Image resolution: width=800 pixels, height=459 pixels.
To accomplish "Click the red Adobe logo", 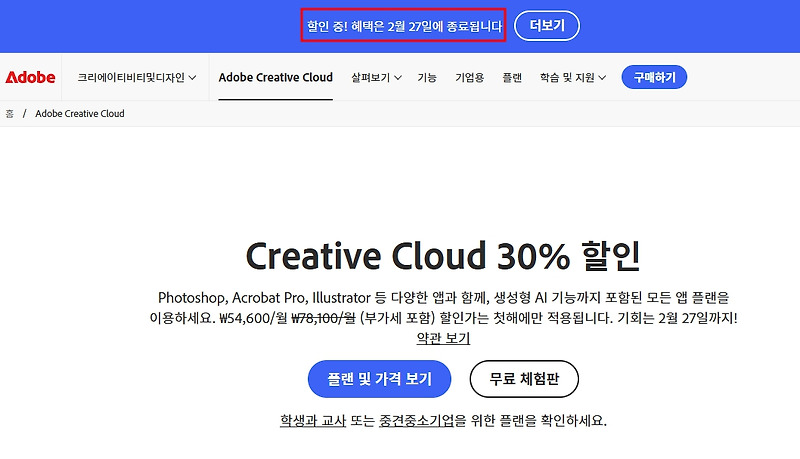I will pyautogui.click(x=30, y=78).
